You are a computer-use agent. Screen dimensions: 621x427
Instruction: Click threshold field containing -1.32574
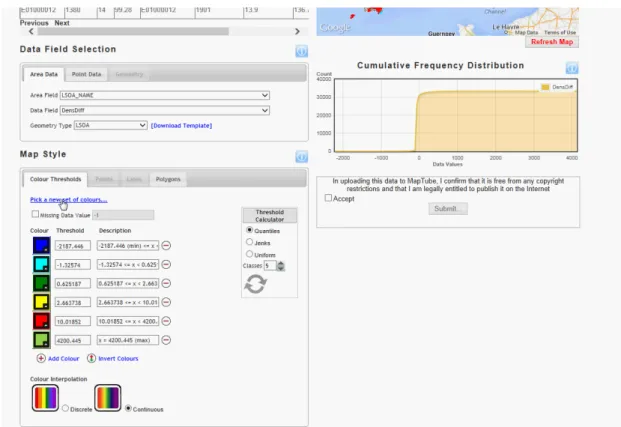click(x=73, y=265)
